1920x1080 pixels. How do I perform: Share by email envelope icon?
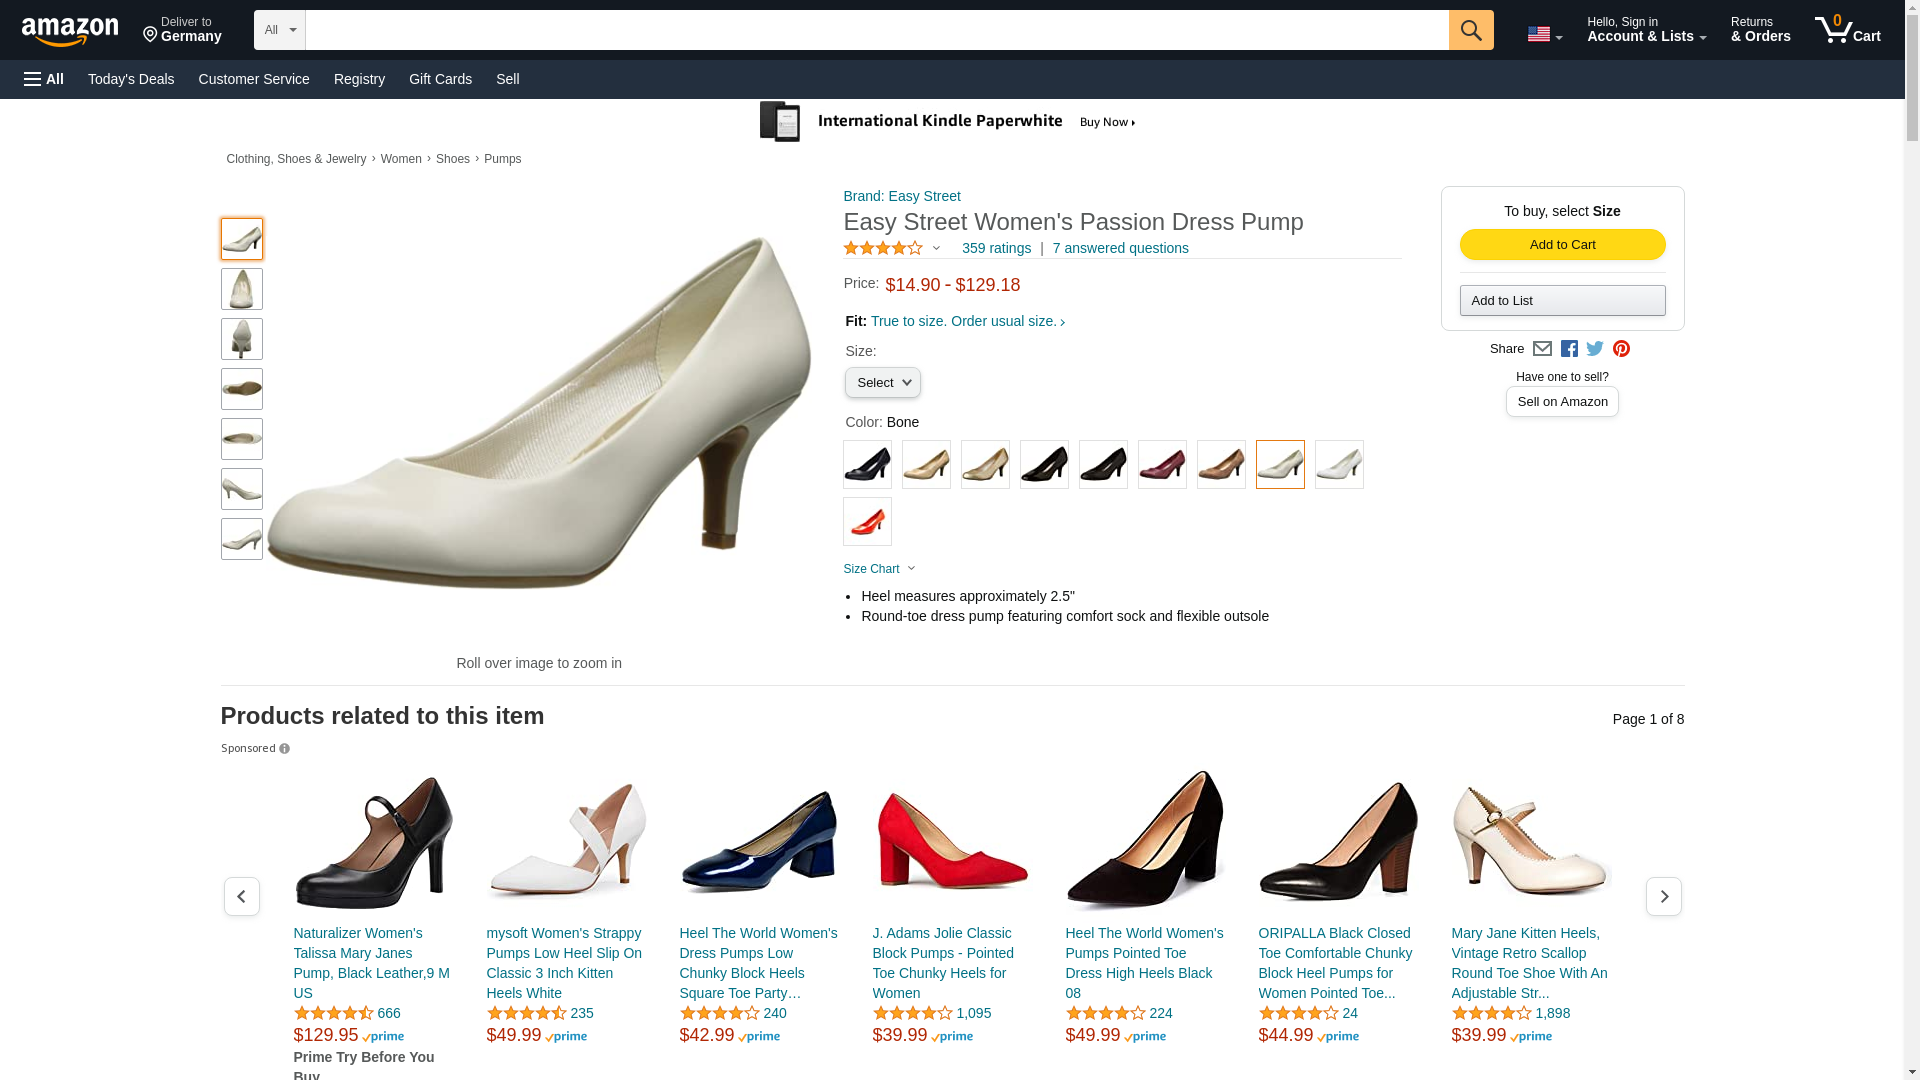(x=1541, y=349)
